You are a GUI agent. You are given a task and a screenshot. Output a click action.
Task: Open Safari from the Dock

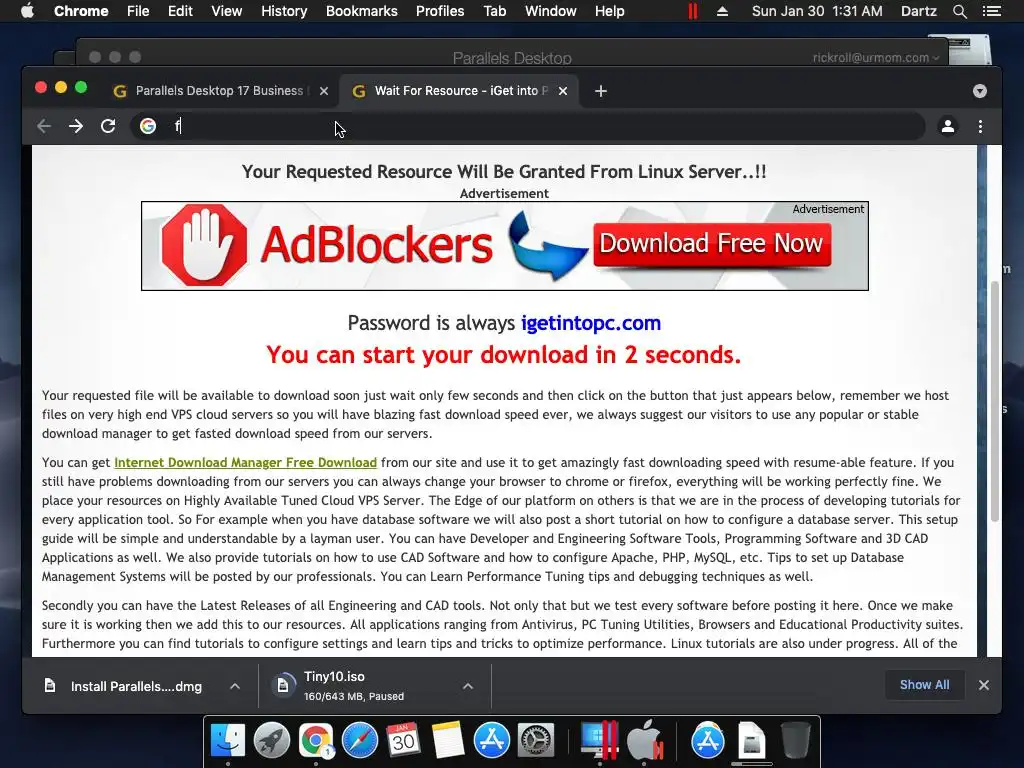[x=360, y=740]
